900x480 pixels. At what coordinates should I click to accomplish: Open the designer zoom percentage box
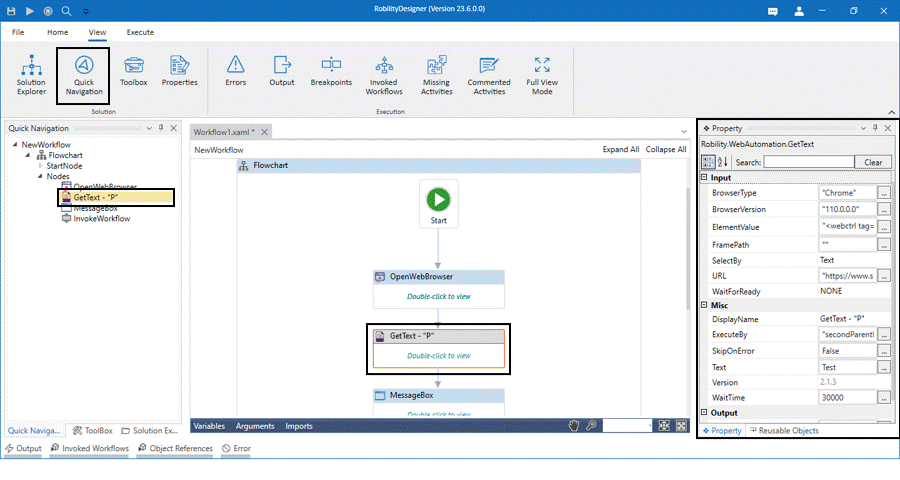[x=627, y=425]
